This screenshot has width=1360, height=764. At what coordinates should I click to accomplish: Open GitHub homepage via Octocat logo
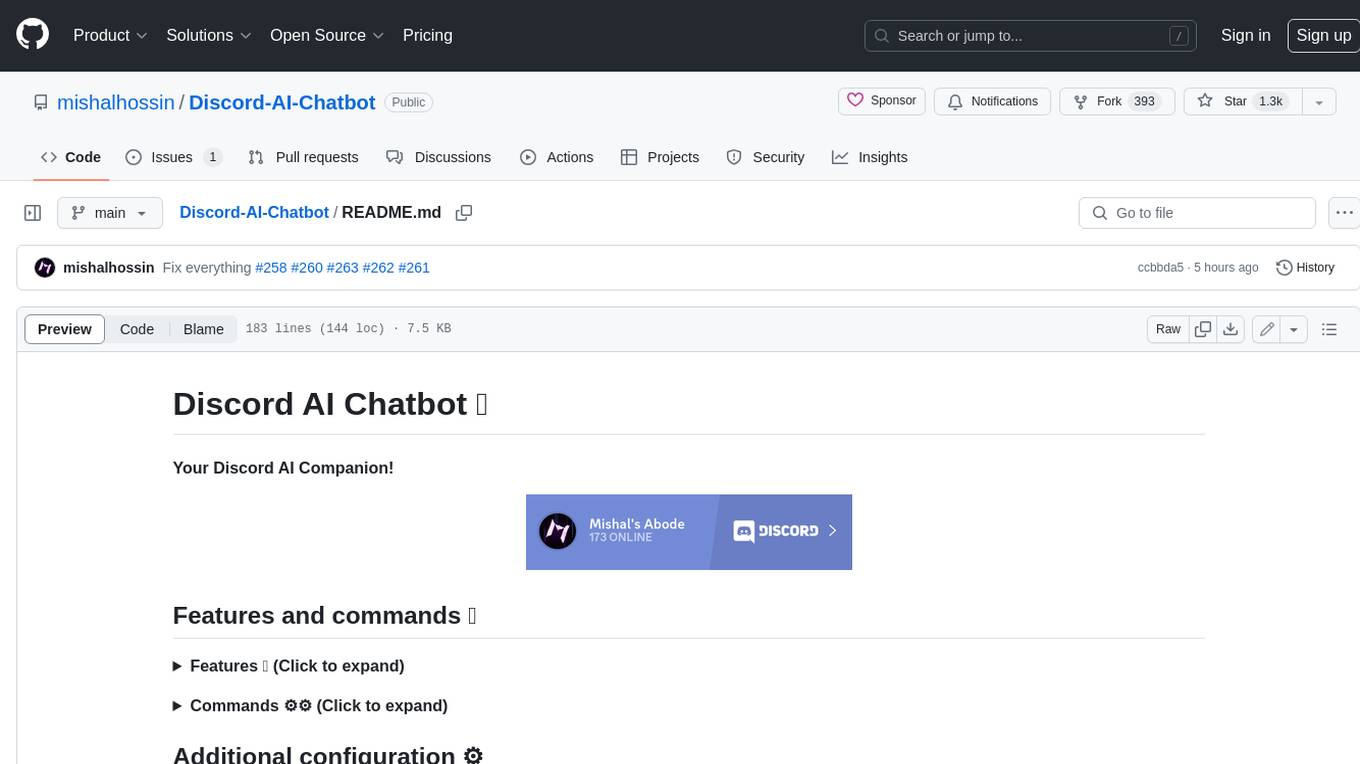(x=32, y=35)
